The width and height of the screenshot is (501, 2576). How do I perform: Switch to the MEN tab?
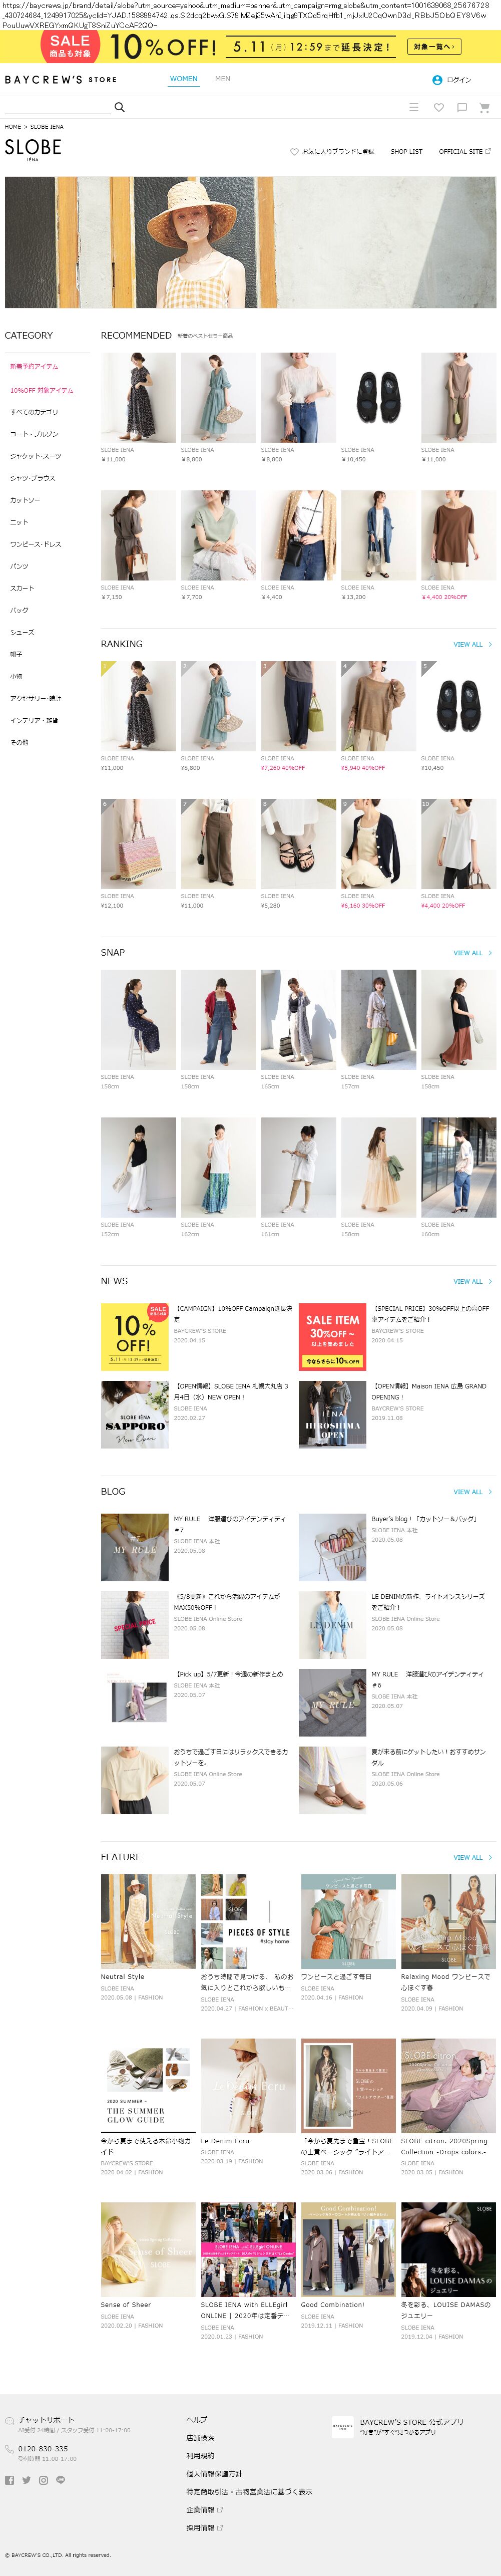coord(222,78)
